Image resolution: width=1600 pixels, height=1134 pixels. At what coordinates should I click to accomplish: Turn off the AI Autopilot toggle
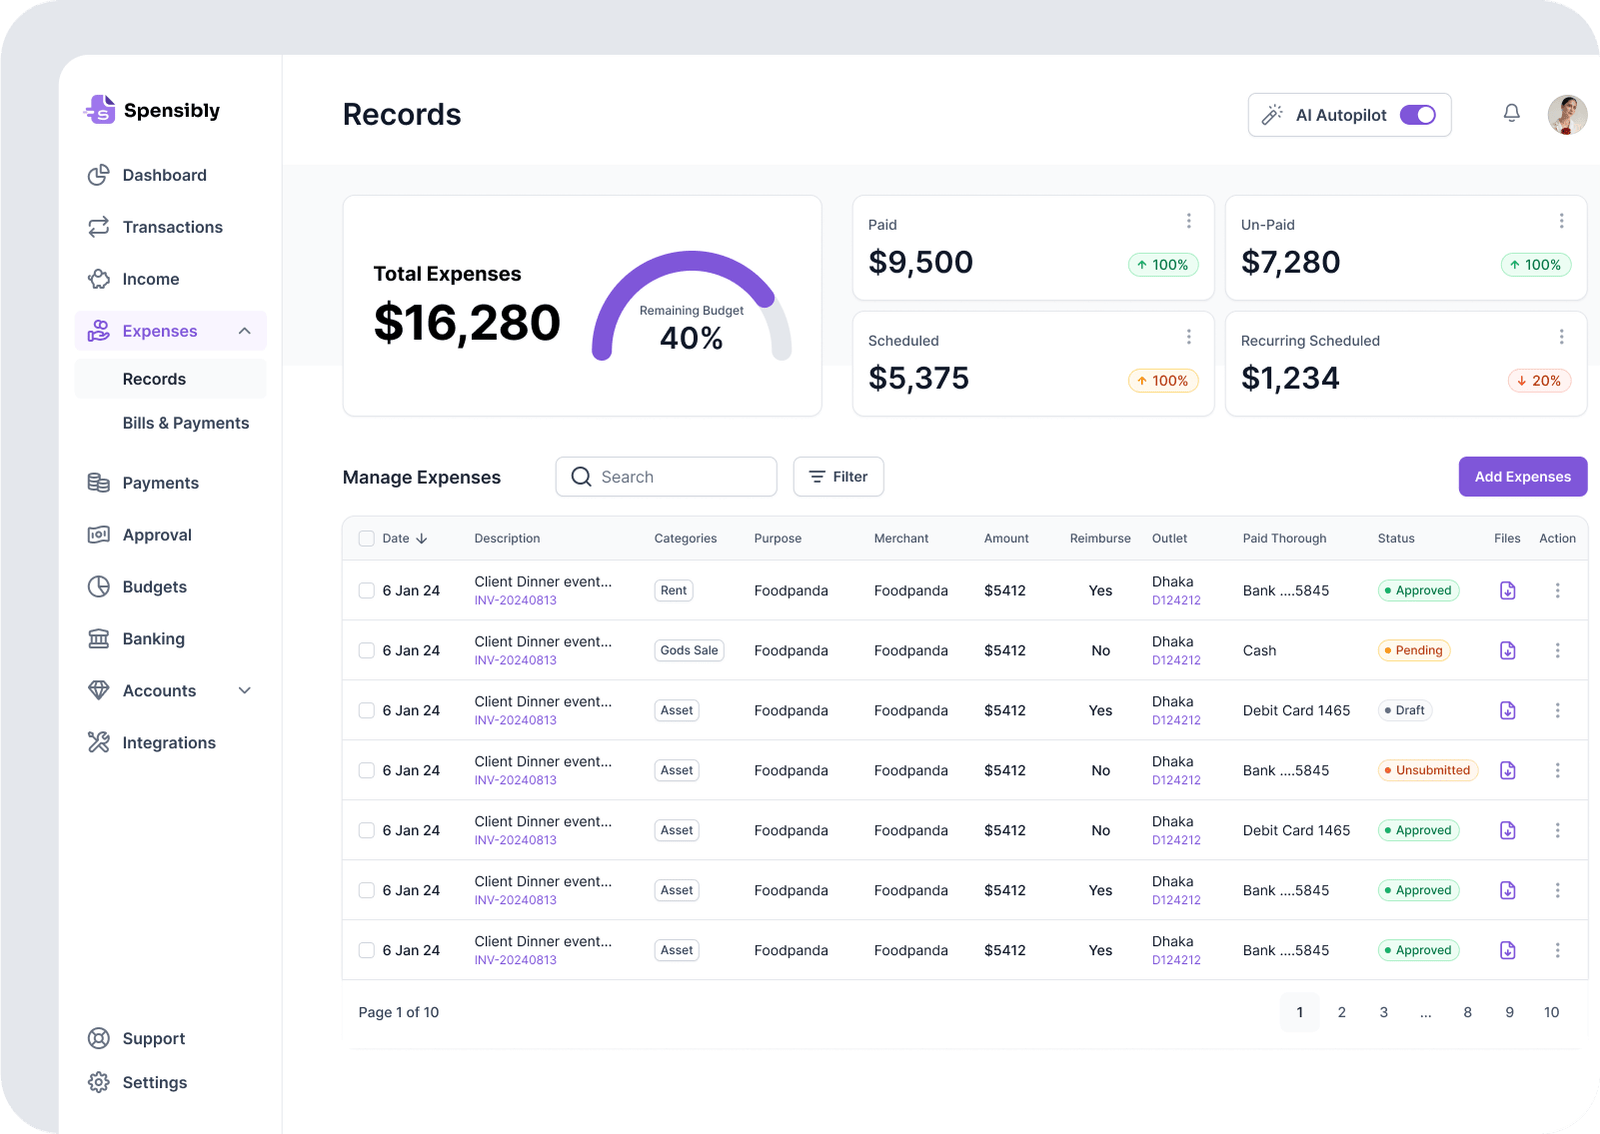1417,115
